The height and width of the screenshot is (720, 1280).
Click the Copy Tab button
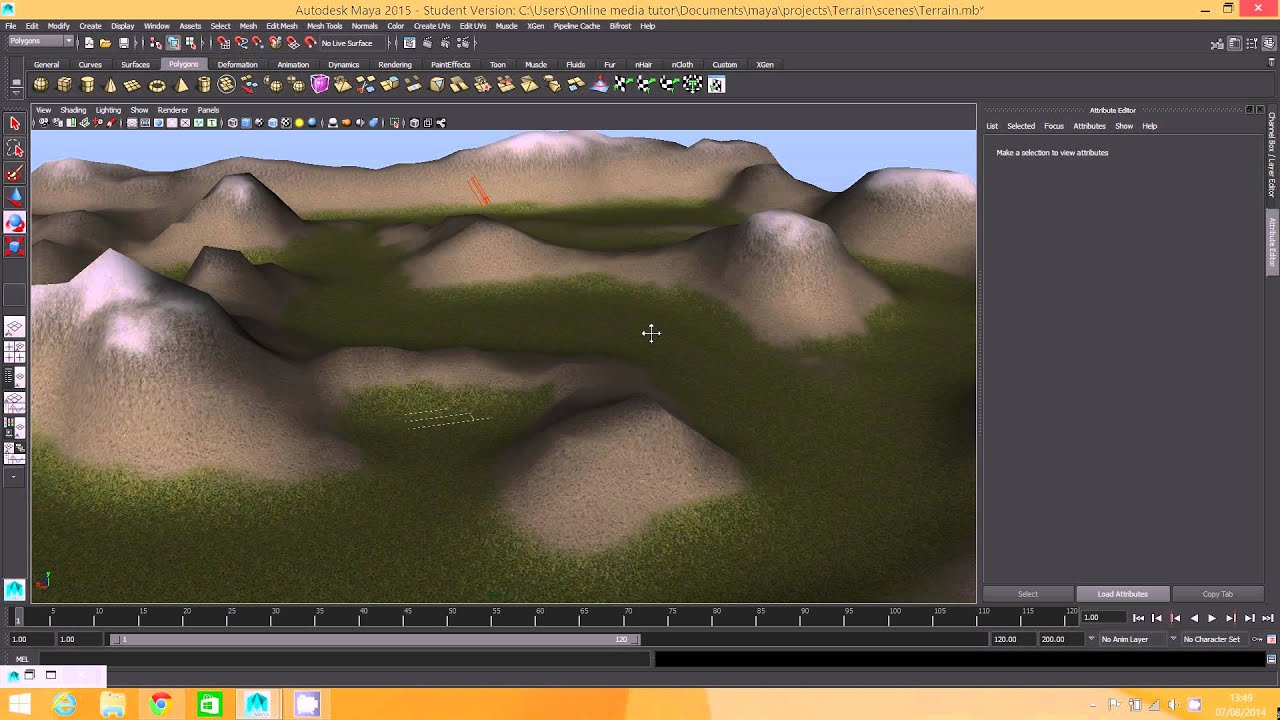pyautogui.click(x=1217, y=594)
